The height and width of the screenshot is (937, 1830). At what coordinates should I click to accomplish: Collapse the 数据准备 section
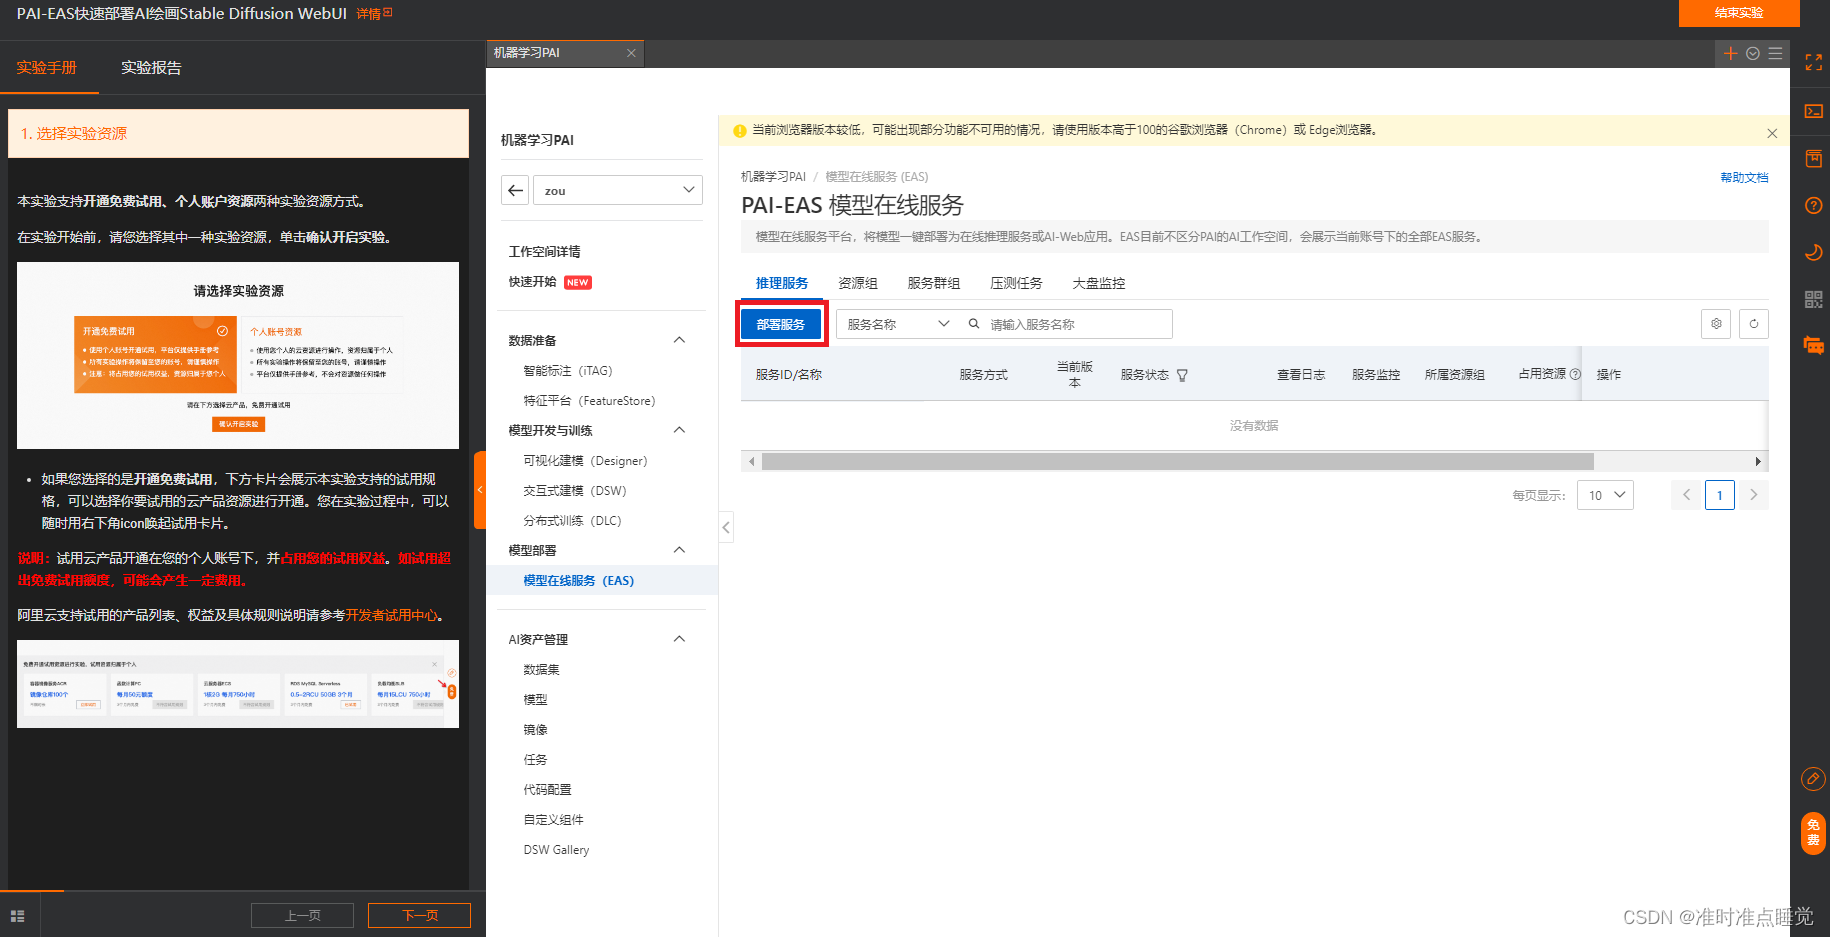click(680, 340)
